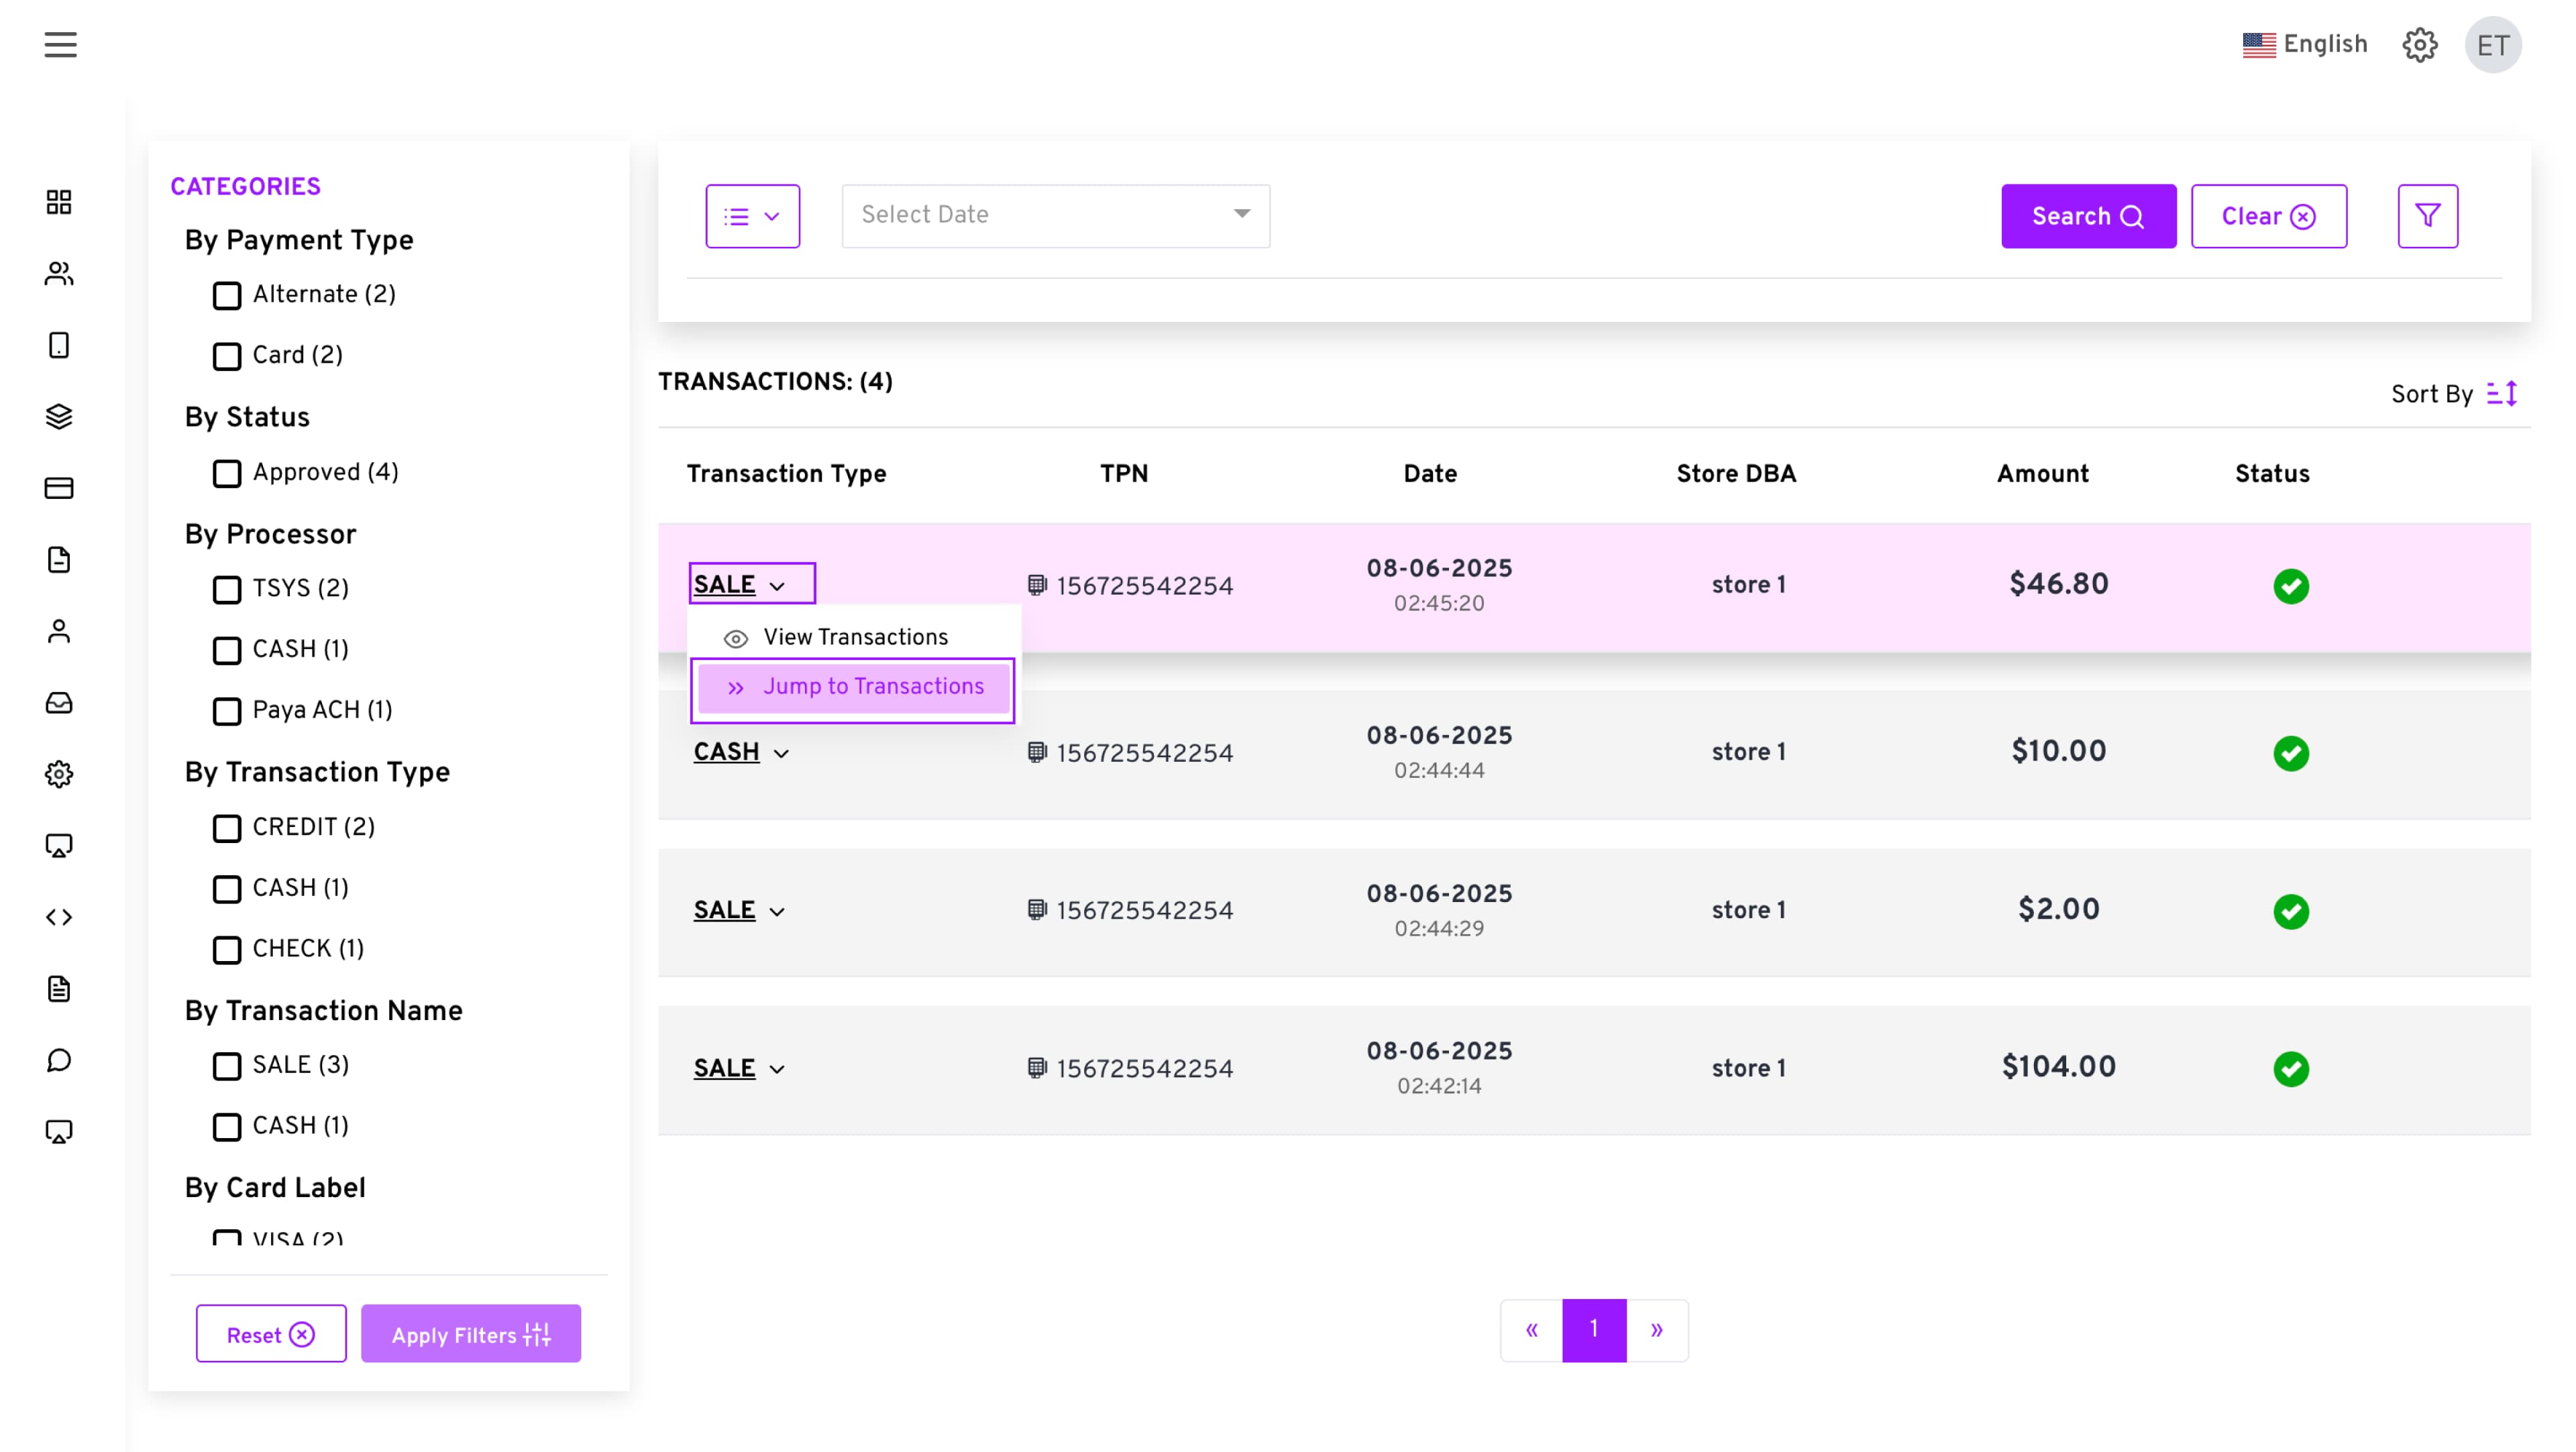
Task: Click the code brackets icon in sidebar
Action: (x=59, y=917)
